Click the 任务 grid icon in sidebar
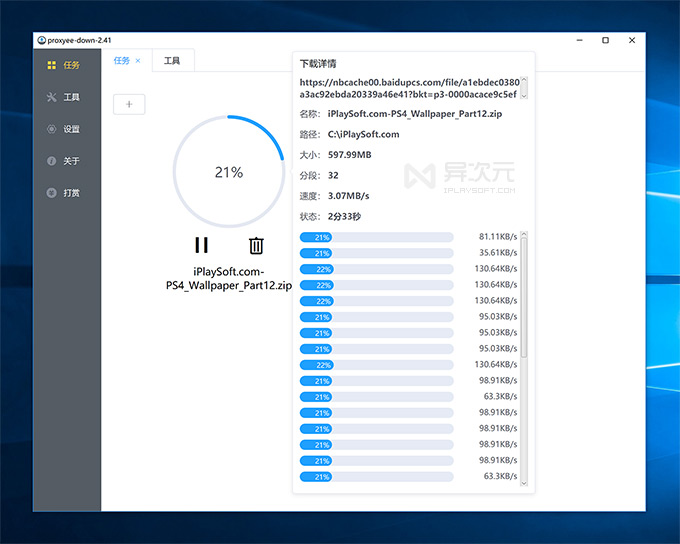The height and width of the screenshot is (544, 680). [x=51, y=65]
